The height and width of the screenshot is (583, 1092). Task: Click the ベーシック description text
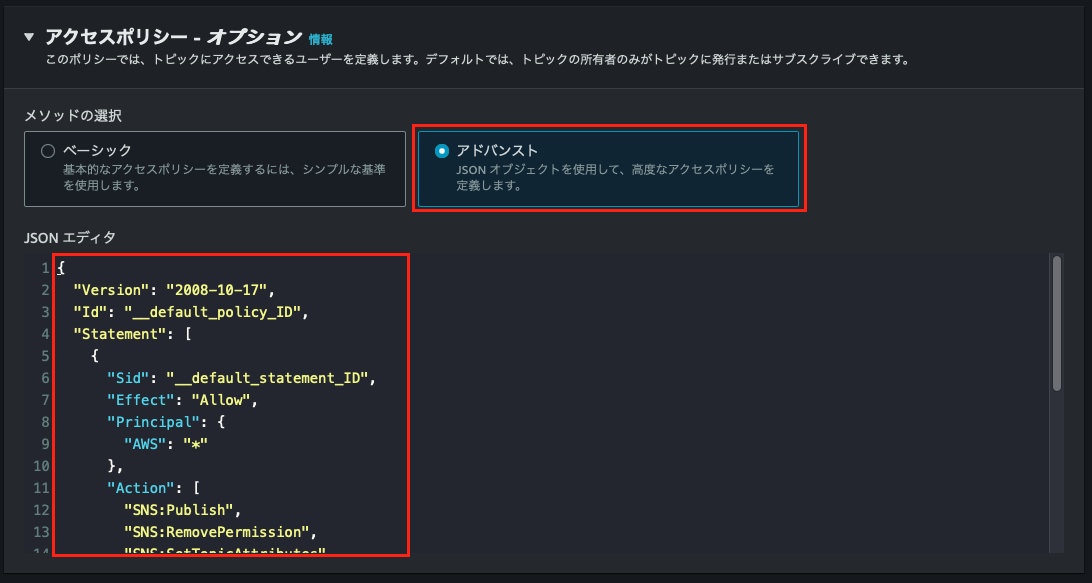point(224,178)
